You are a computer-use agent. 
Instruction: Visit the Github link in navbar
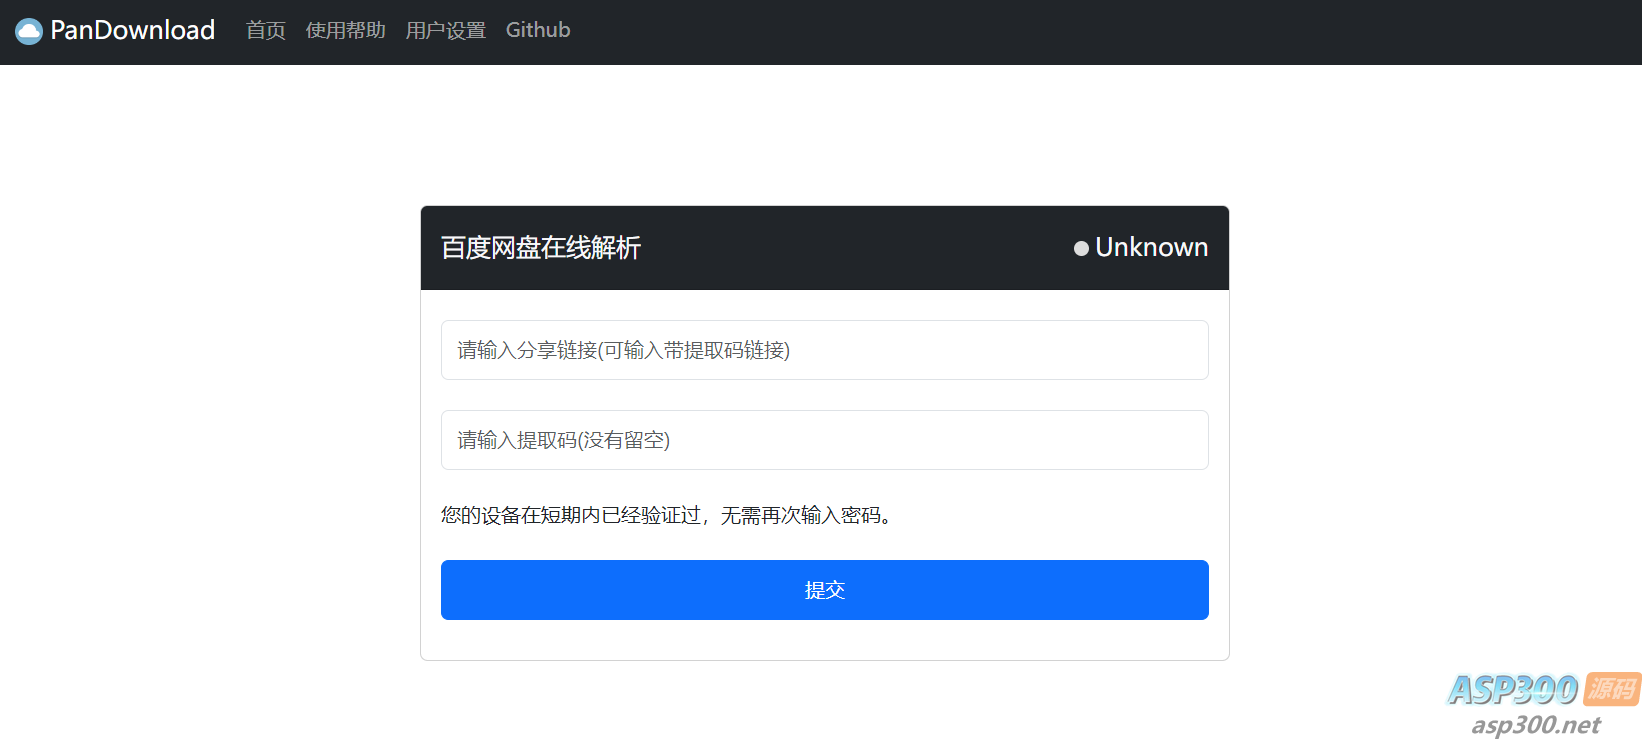tap(538, 30)
